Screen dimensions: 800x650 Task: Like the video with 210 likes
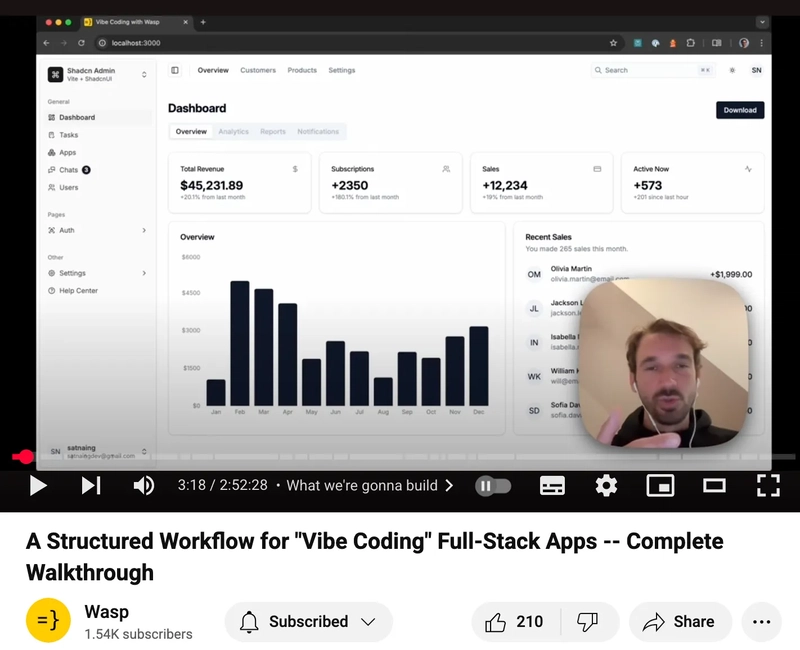coord(515,621)
